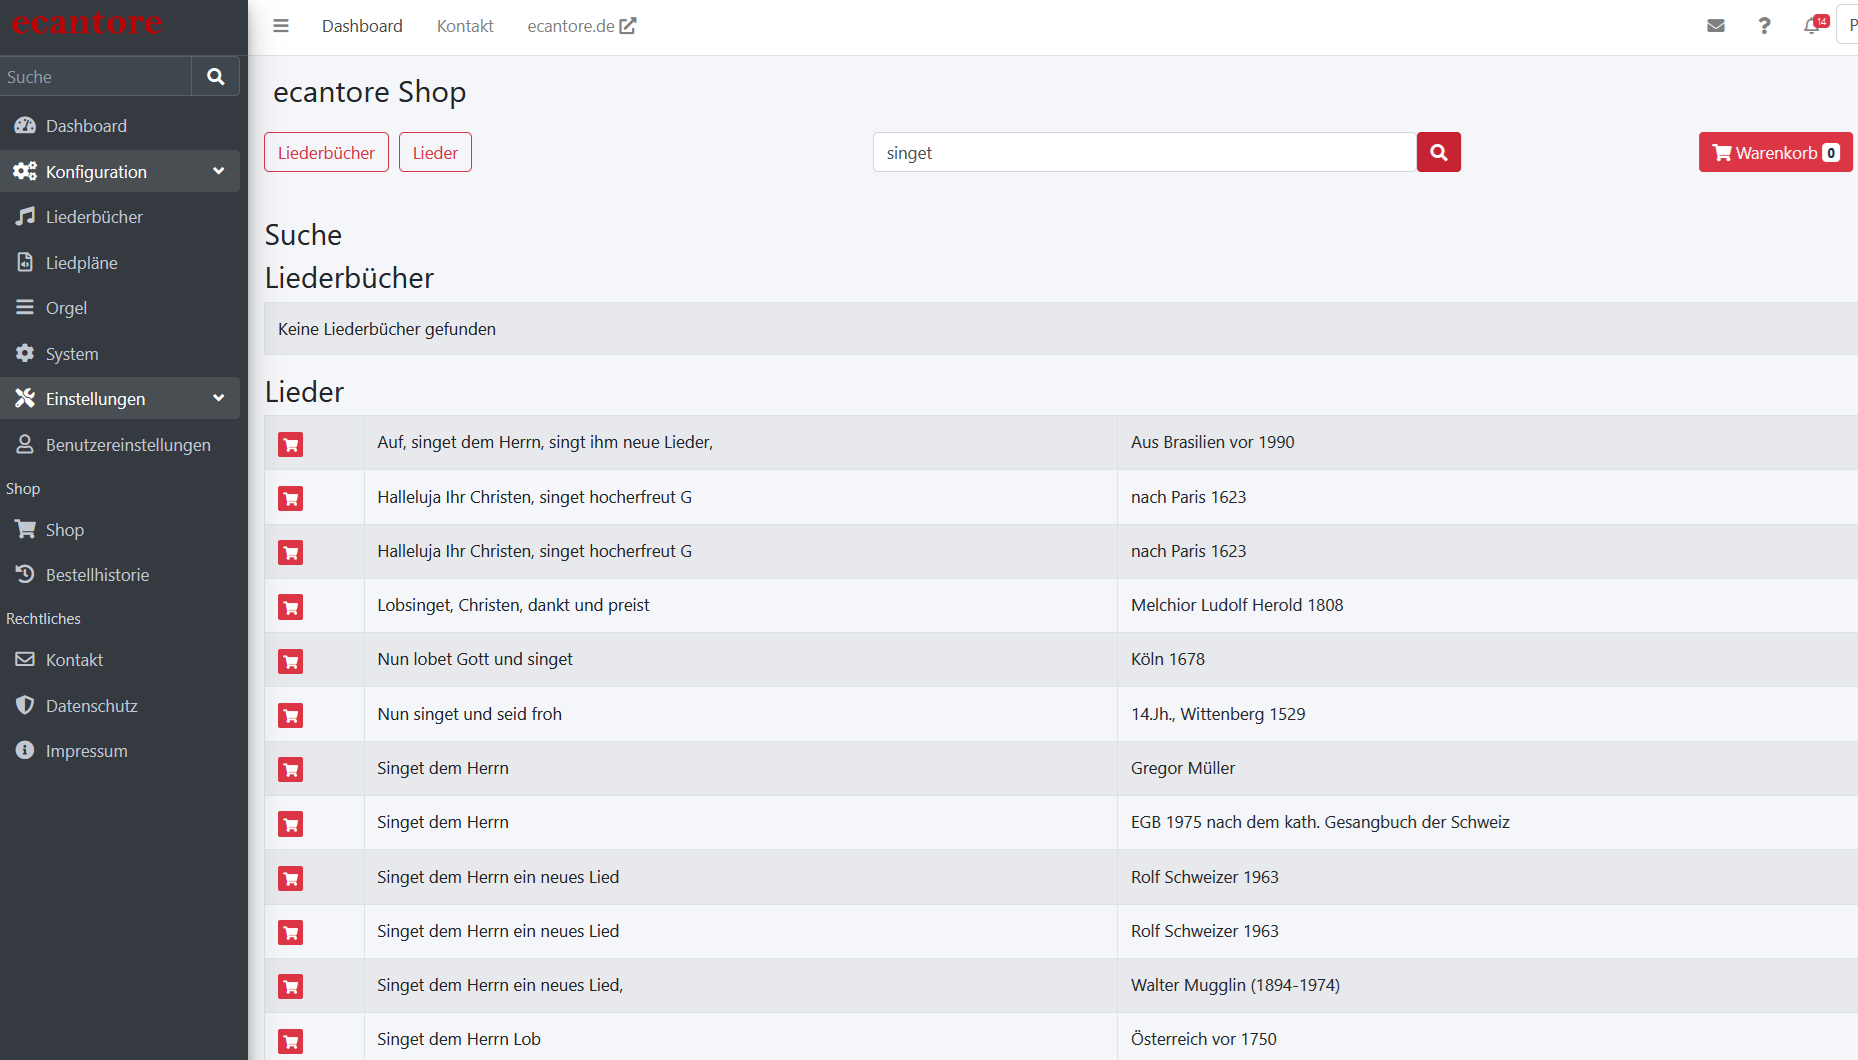Screen dimensions: 1858x1060
Task: Open Dashboard in the sidebar
Action: [x=120, y=126]
